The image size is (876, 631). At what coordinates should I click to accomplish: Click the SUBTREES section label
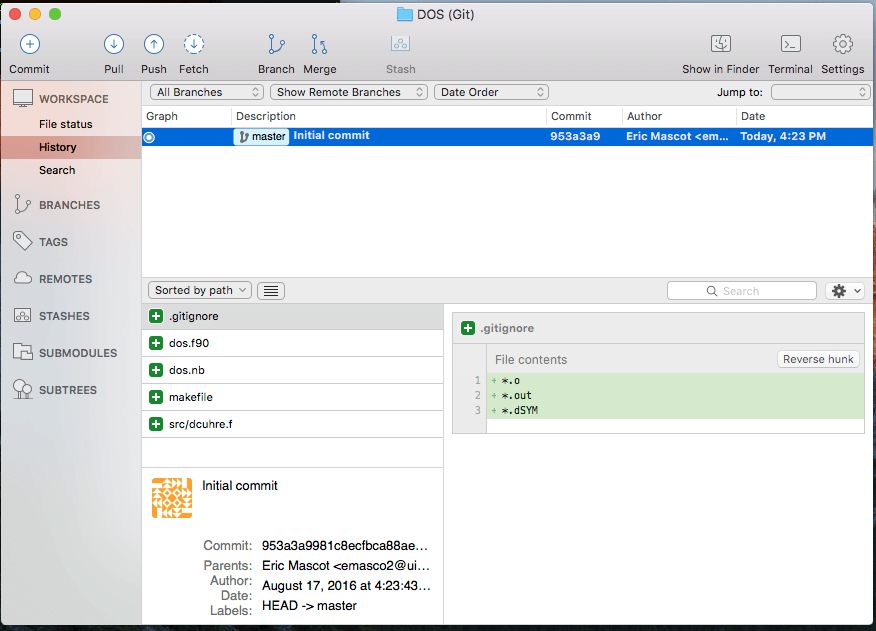tap(68, 390)
